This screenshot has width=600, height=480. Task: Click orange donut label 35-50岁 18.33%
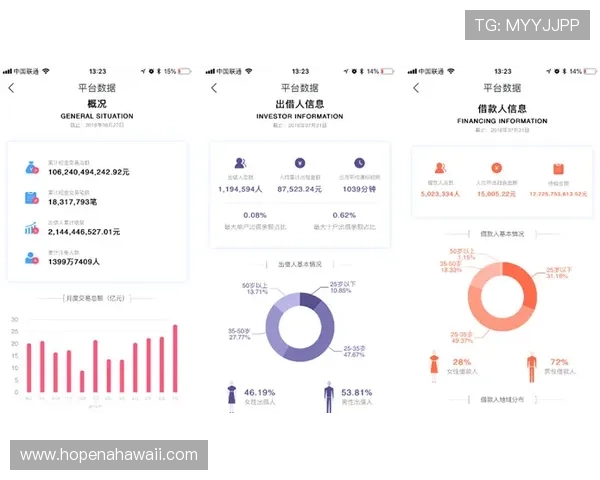tap(451, 267)
